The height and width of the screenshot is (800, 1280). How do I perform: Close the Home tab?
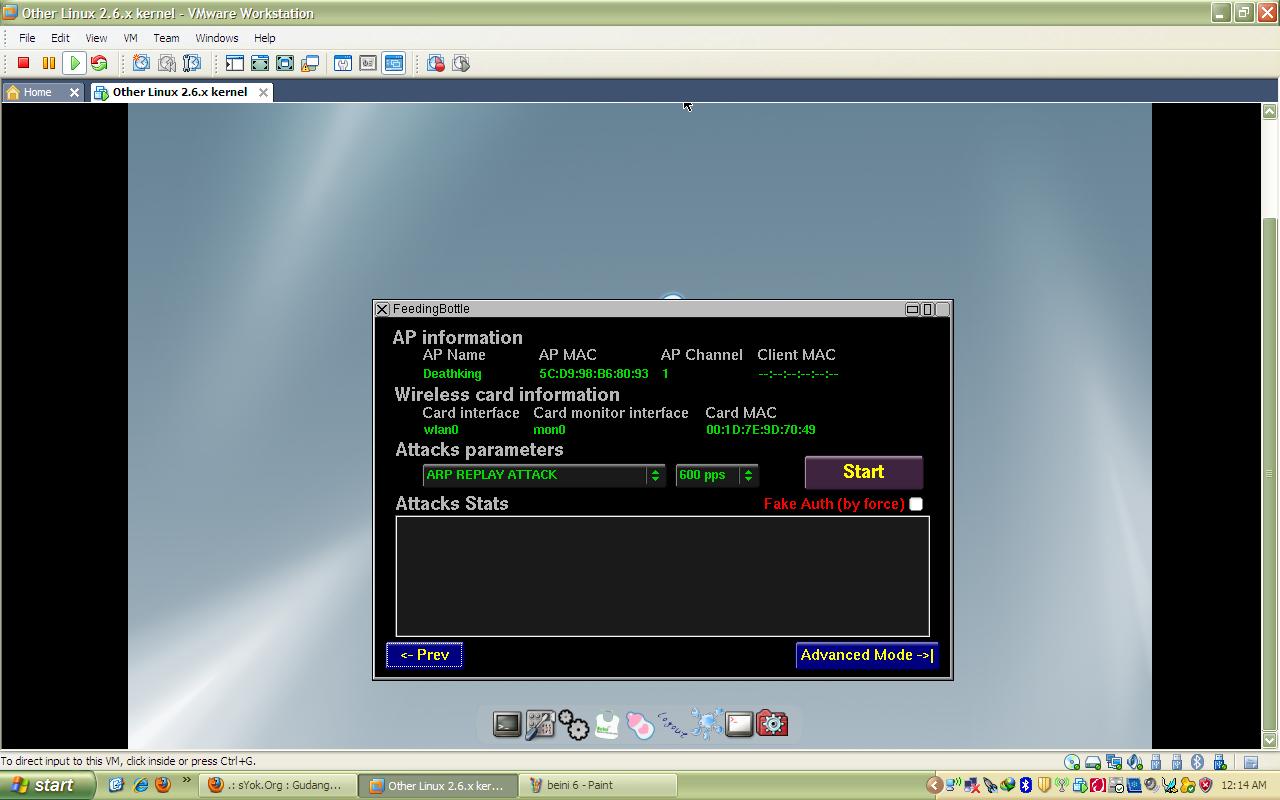click(x=74, y=92)
